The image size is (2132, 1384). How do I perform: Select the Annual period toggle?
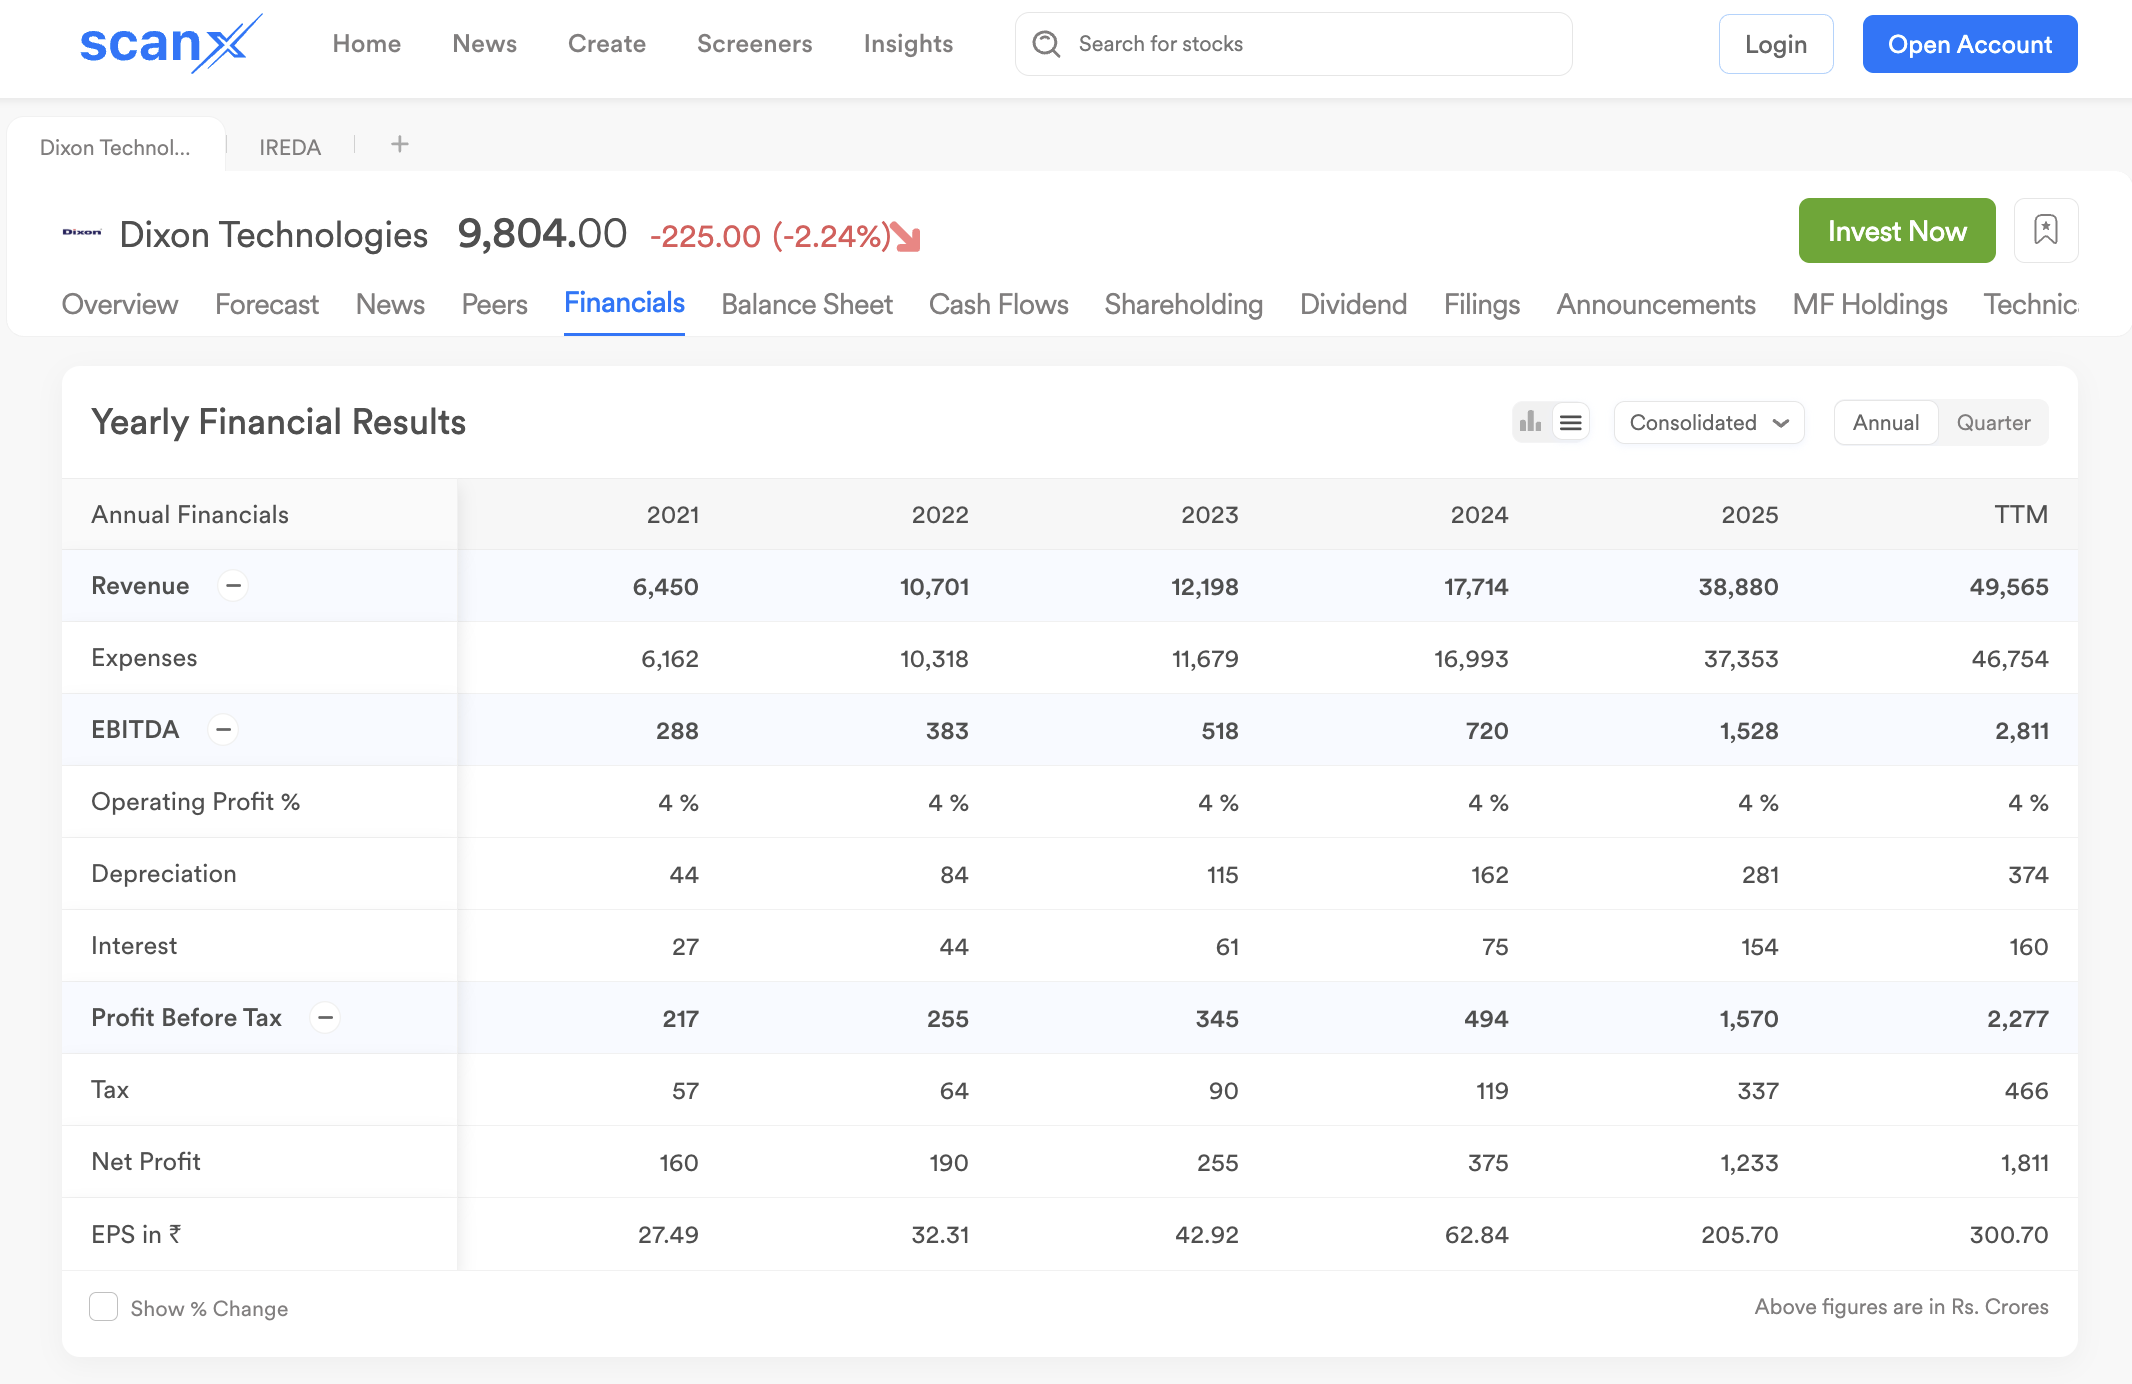click(1885, 422)
